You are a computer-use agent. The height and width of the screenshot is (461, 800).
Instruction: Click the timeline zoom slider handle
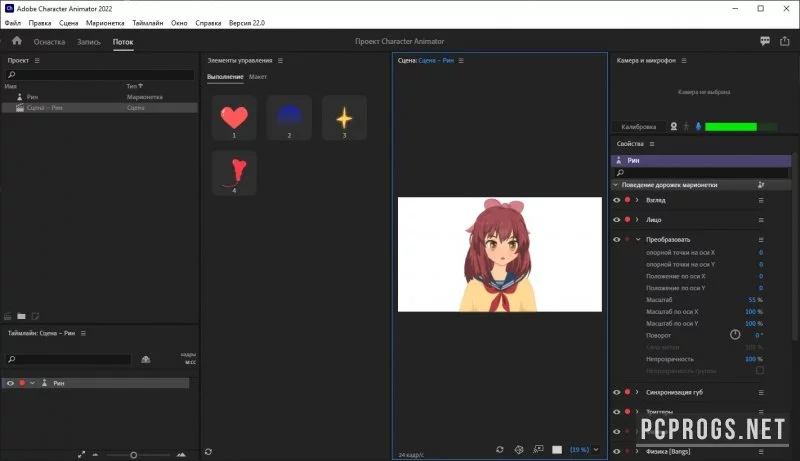tap(134, 454)
